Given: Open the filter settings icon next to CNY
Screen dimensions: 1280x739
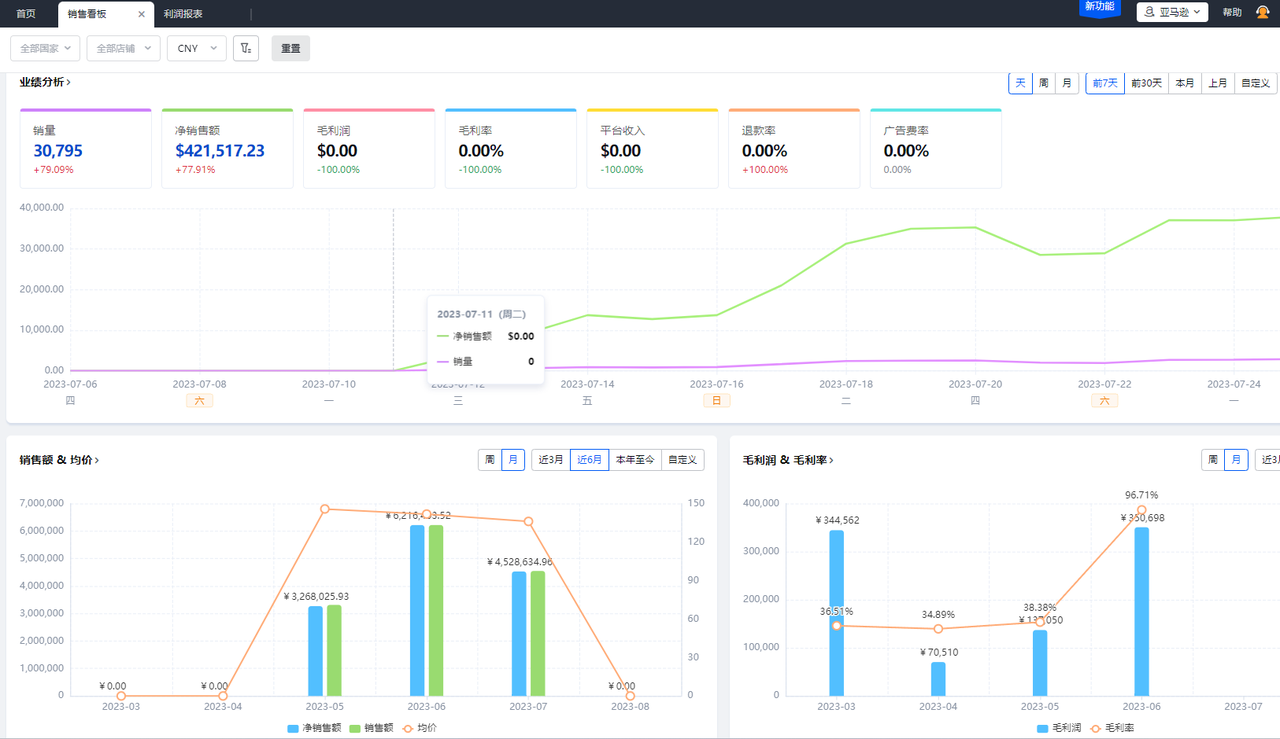Looking at the screenshot, I should (x=246, y=48).
